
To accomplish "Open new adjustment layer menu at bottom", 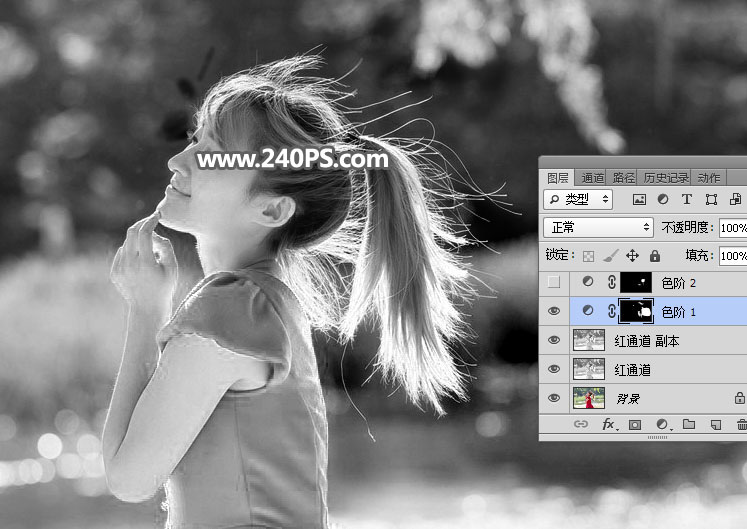I will pyautogui.click(x=661, y=425).
